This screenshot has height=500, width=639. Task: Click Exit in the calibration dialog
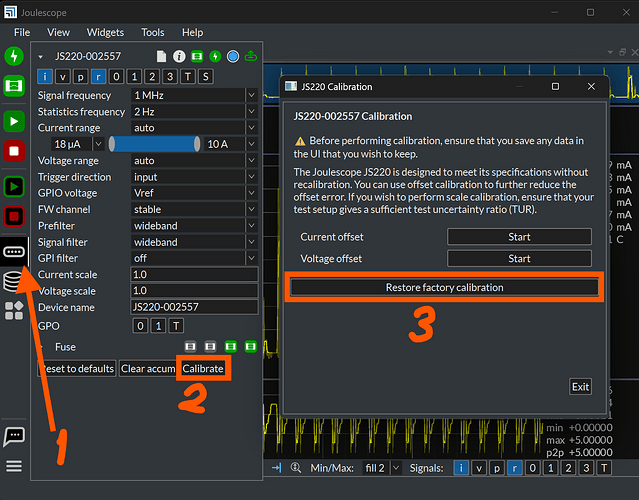pyautogui.click(x=580, y=386)
